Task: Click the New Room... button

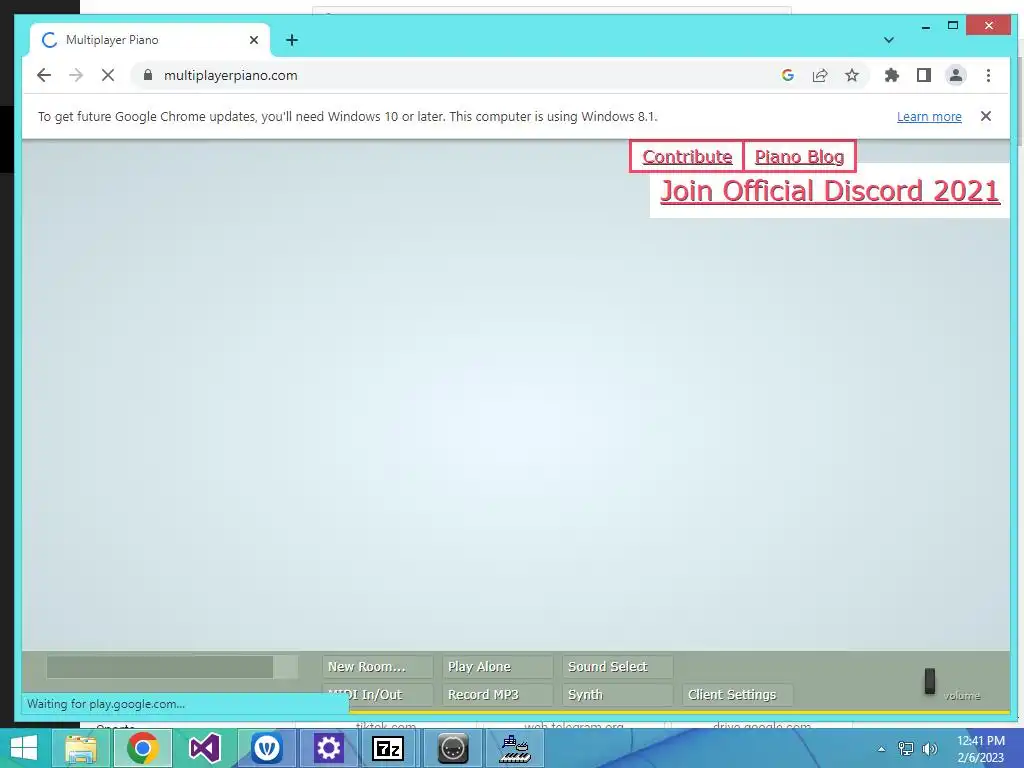Action: (377, 667)
